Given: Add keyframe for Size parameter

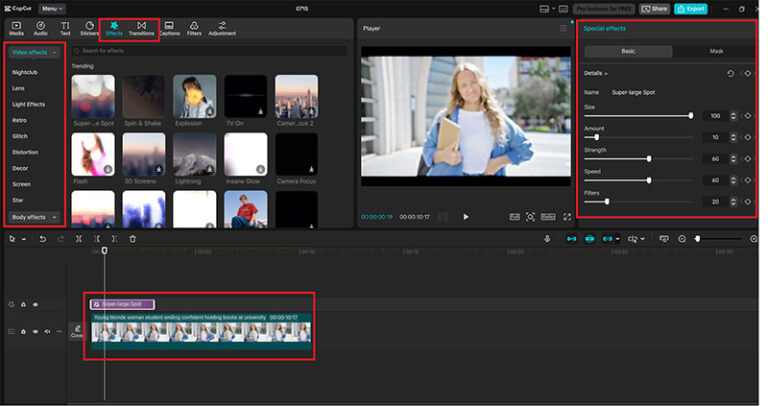Looking at the screenshot, I should tap(748, 116).
